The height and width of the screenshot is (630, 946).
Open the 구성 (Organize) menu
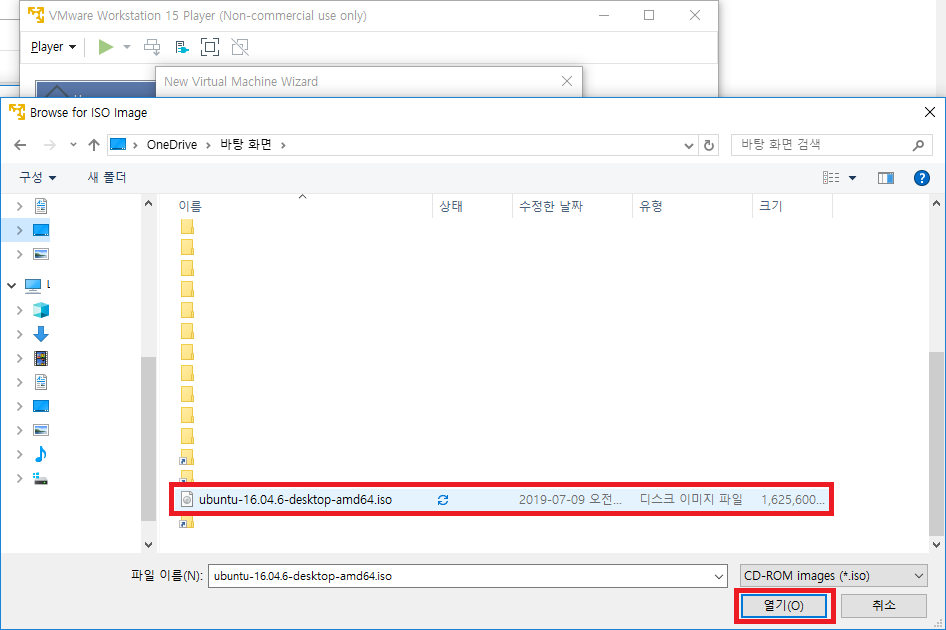click(x=37, y=177)
